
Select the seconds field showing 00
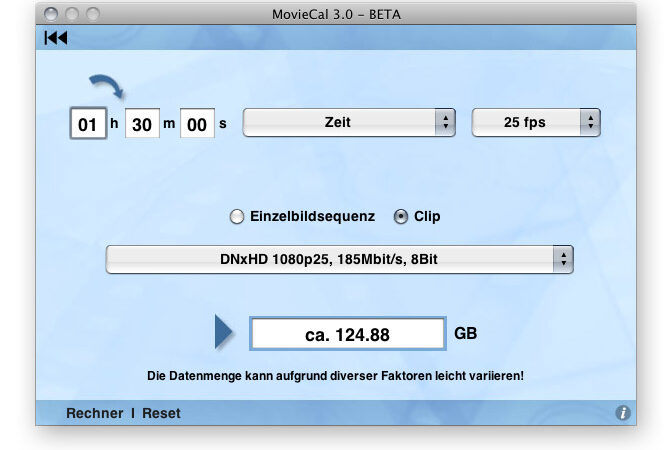(x=197, y=125)
